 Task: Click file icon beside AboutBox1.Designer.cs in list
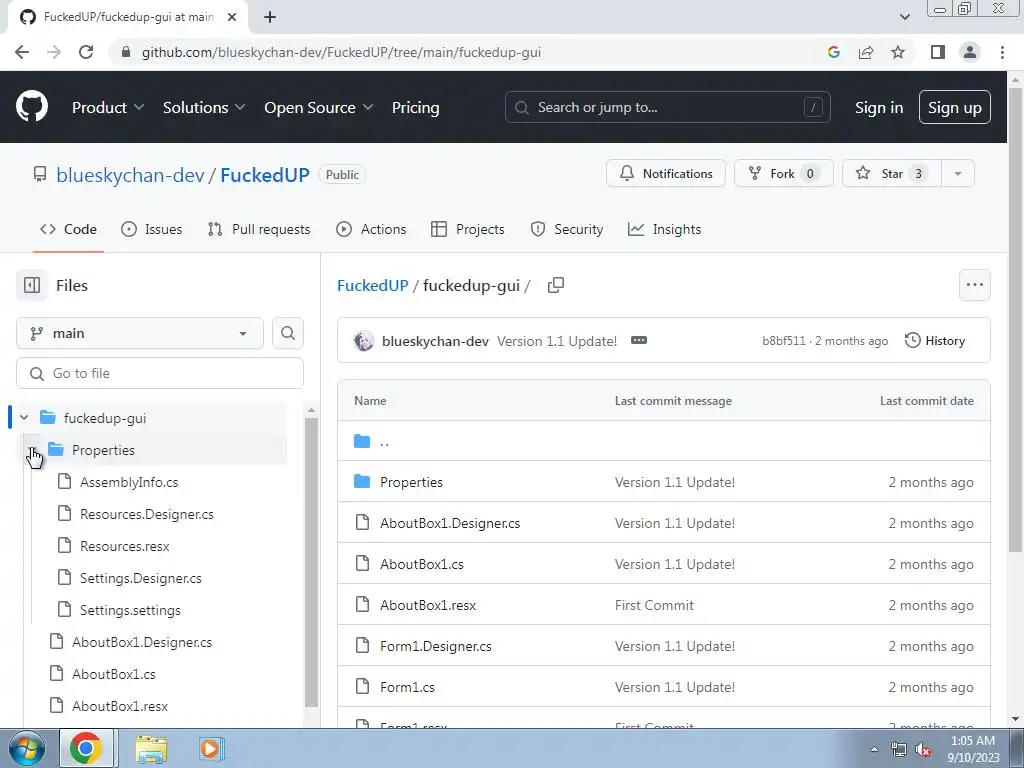pyautogui.click(x=362, y=522)
